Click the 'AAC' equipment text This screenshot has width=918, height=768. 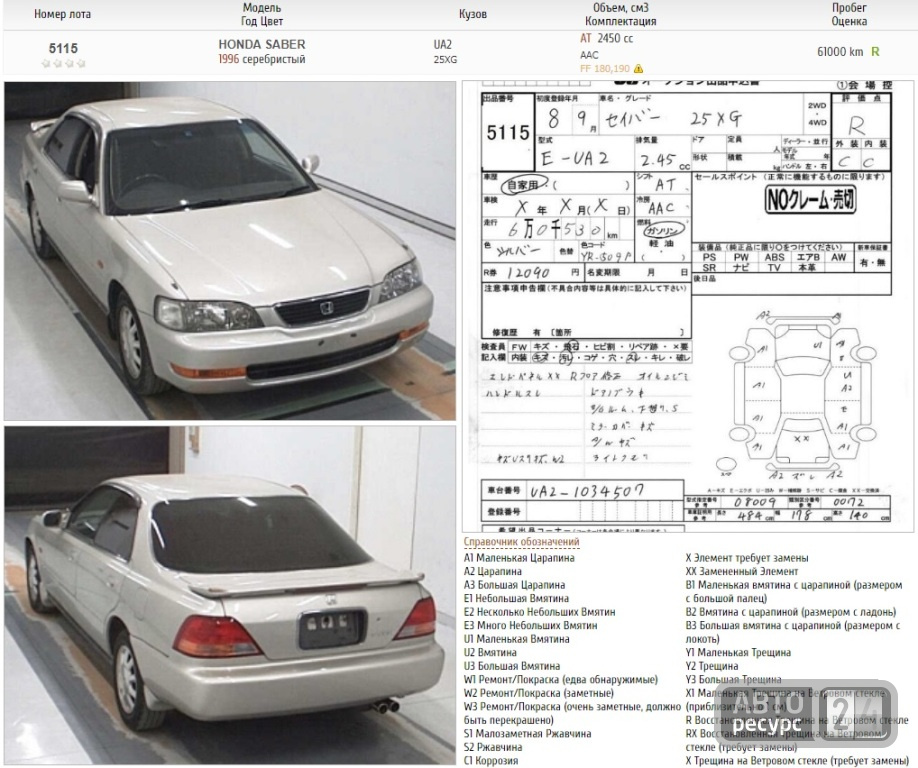pos(589,55)
